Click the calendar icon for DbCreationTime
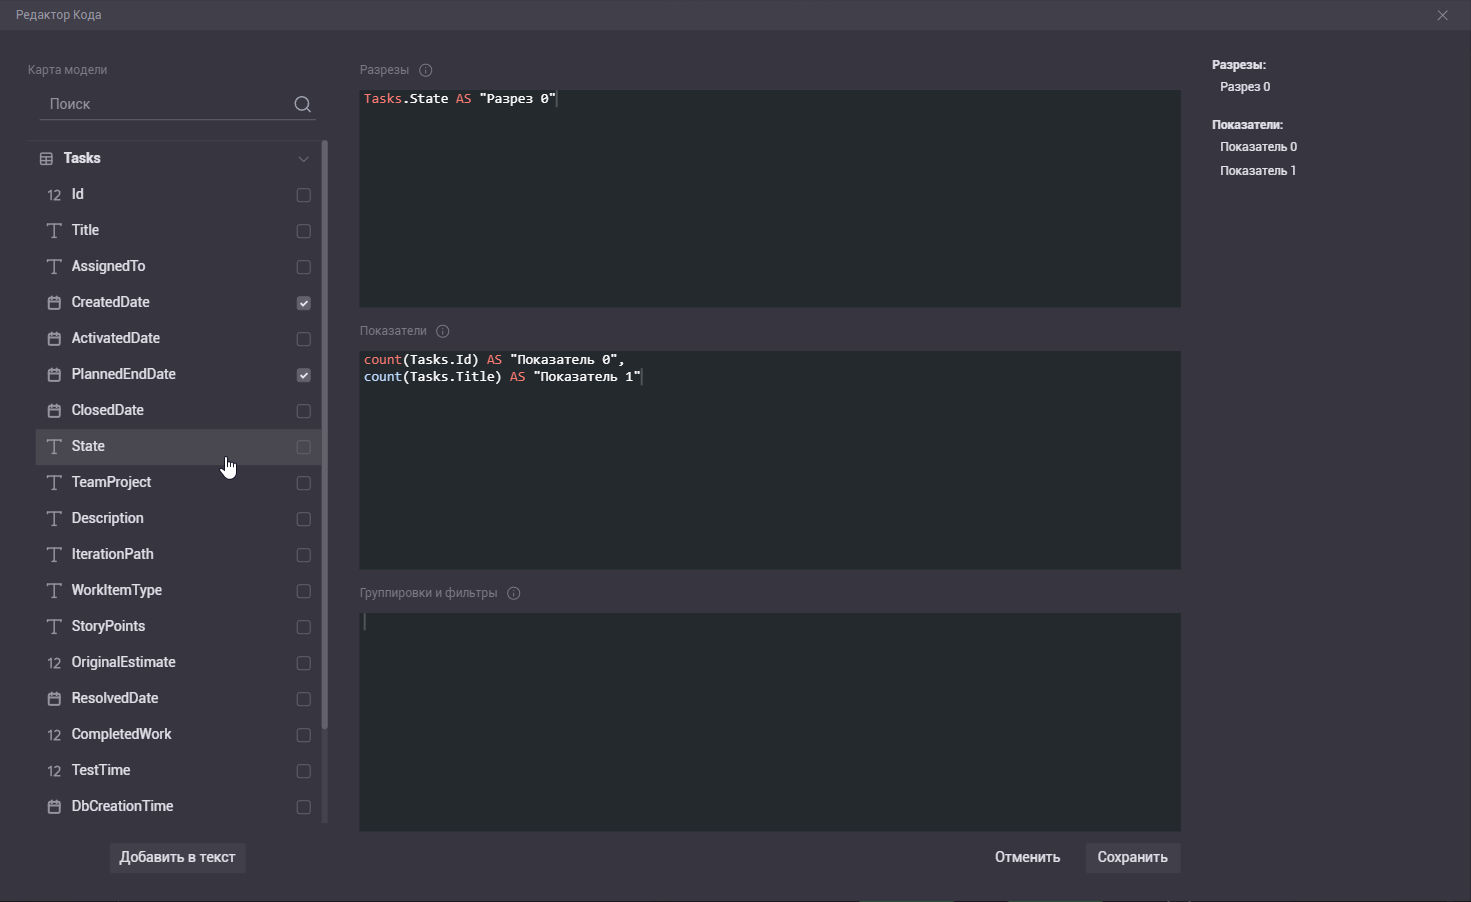The width and height of the screenshot is (1471, 902). tap(54, 807)
